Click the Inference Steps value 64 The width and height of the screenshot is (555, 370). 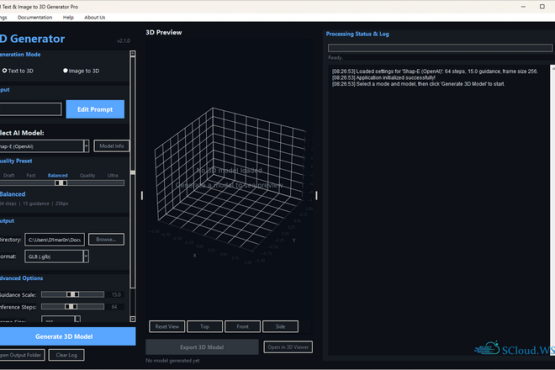114,307
